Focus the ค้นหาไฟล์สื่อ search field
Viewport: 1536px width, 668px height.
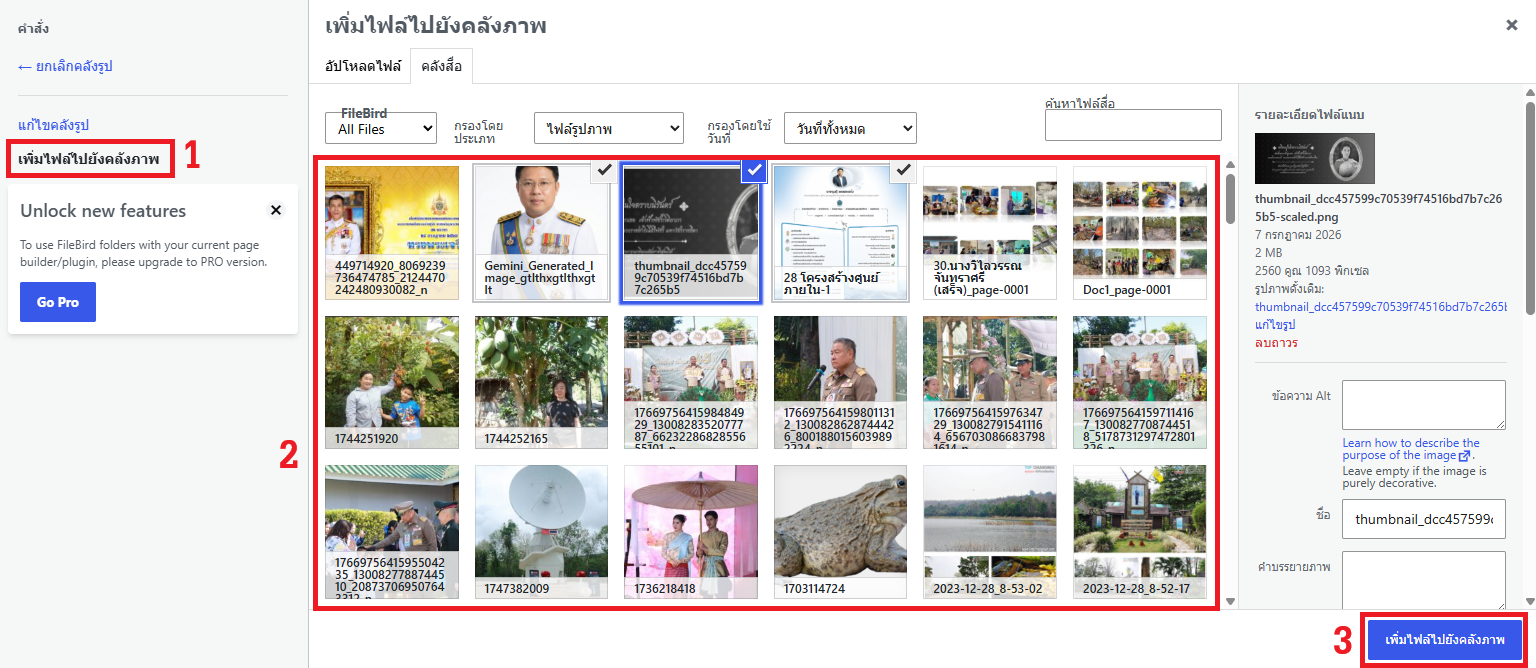1133,125
